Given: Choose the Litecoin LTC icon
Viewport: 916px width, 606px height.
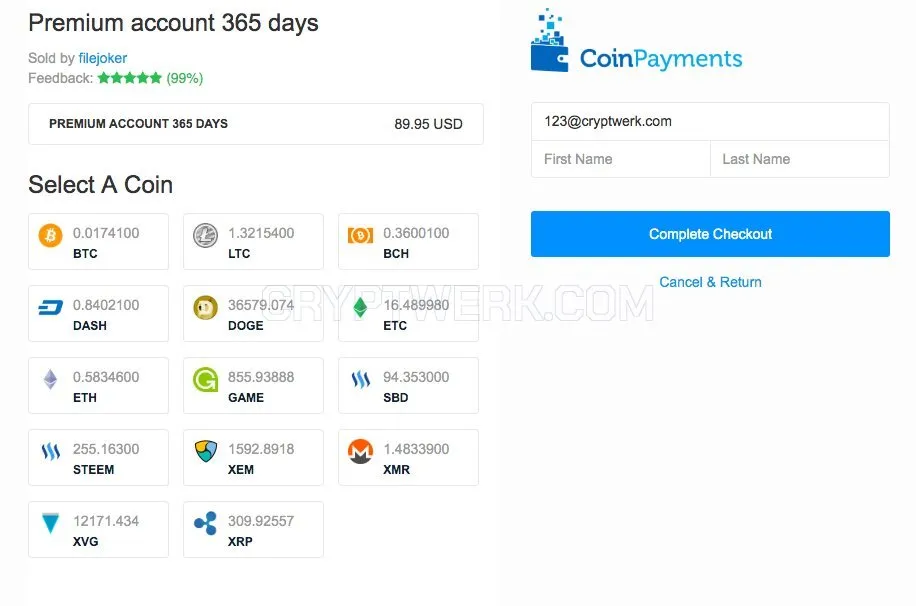Looking at the screenshot, I should 206,235.
